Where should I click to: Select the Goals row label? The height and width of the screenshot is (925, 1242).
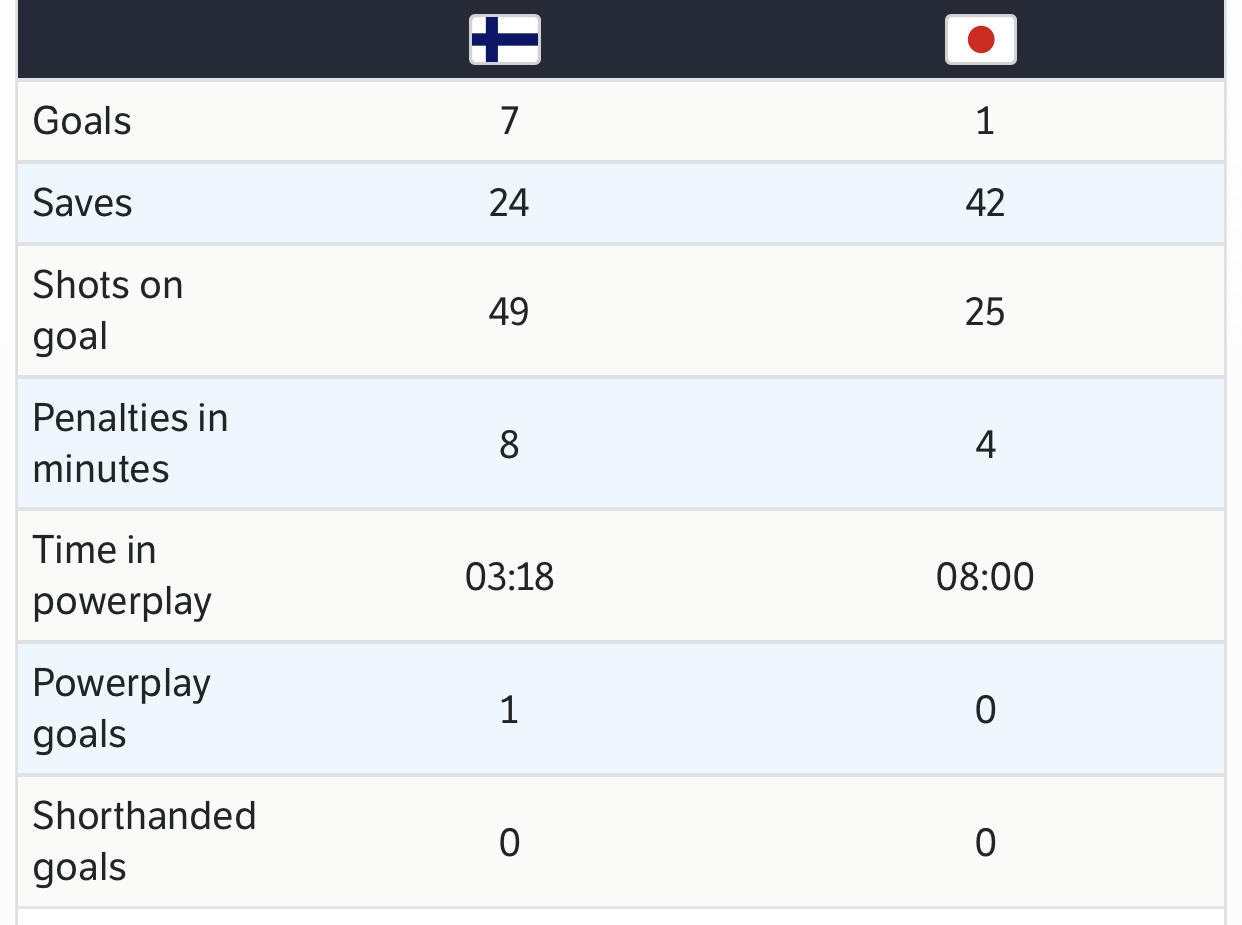pos(82,121)
